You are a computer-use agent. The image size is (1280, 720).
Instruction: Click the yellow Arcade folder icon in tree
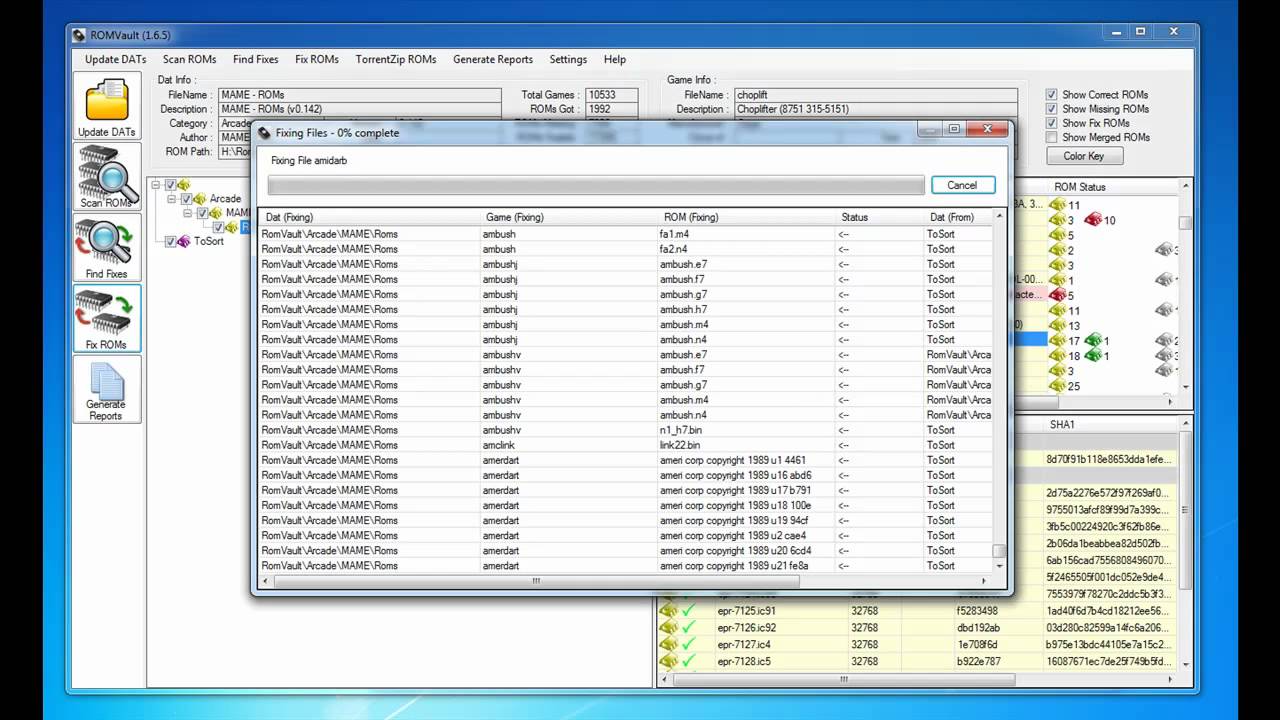tap(200, 199)
